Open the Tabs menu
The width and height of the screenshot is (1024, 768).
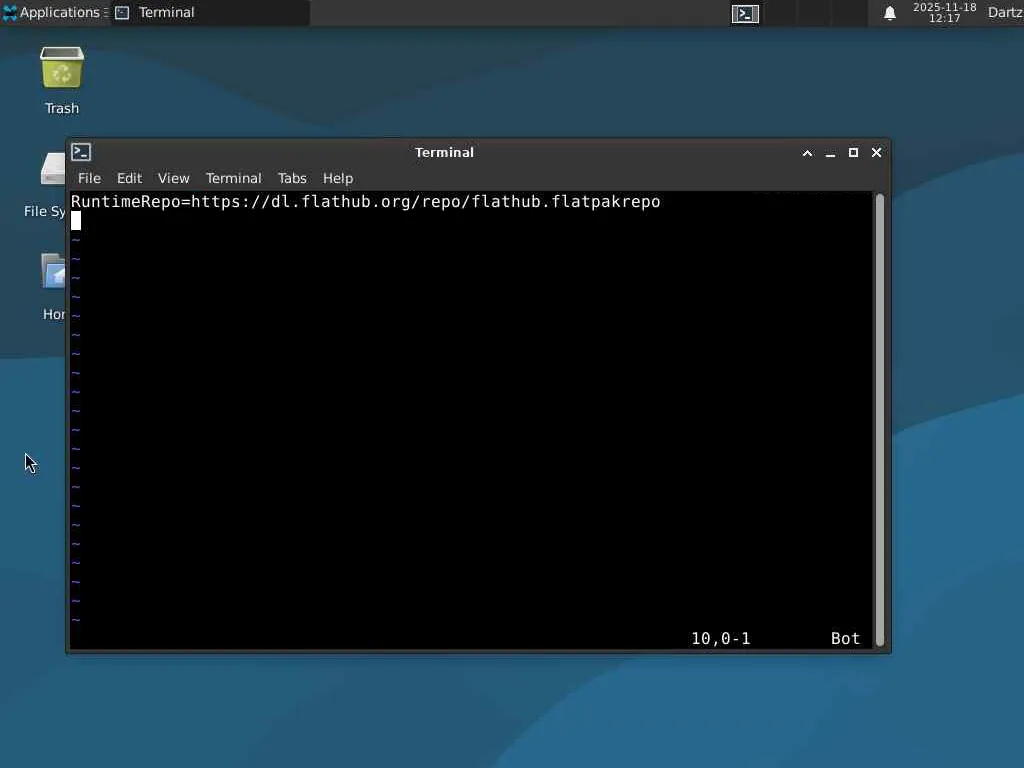click(292, 178)
